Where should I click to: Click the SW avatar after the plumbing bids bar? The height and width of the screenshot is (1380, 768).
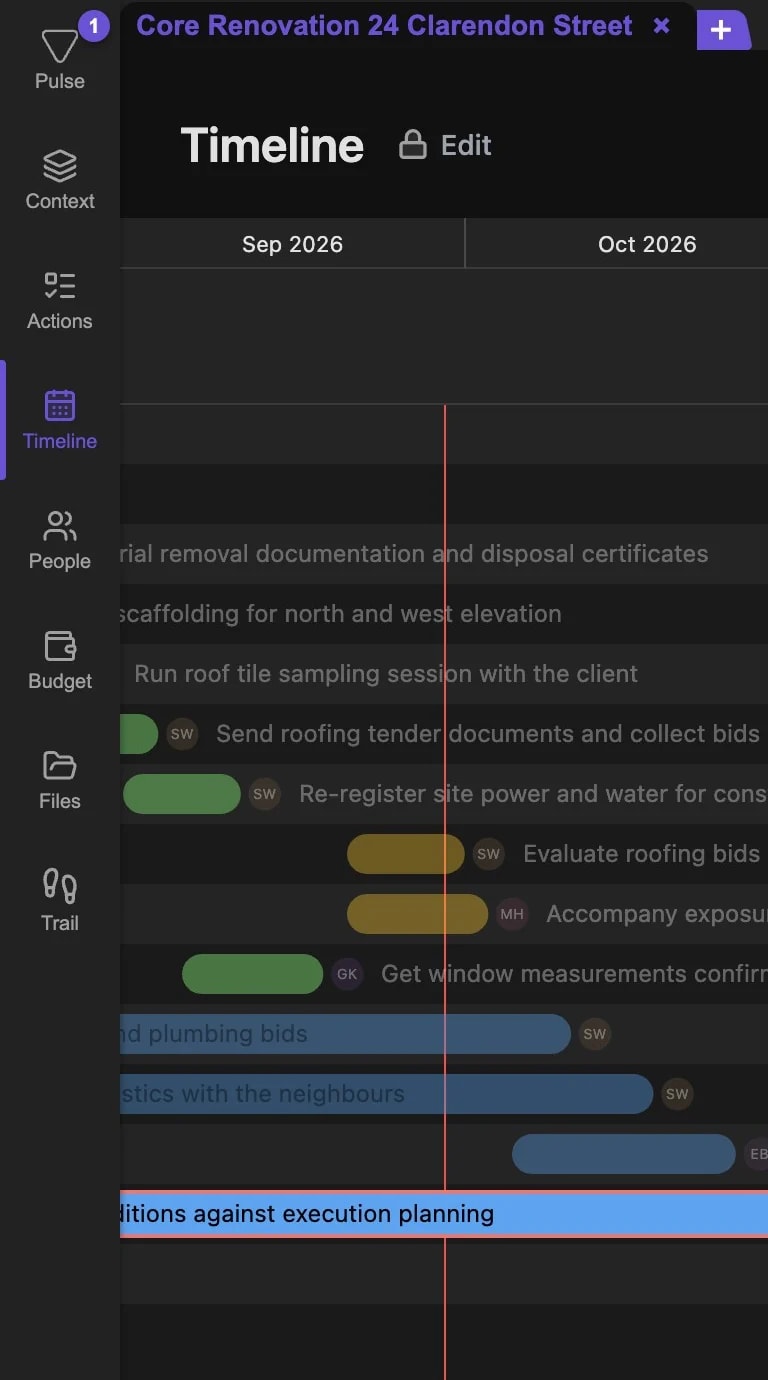pos(595,1034)
